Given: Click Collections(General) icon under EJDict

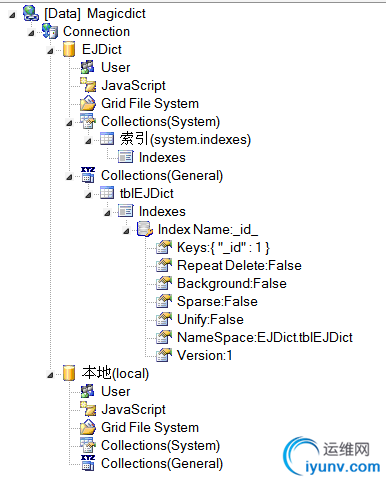Looking at the screenshot, I should click(x=88, y=175).
